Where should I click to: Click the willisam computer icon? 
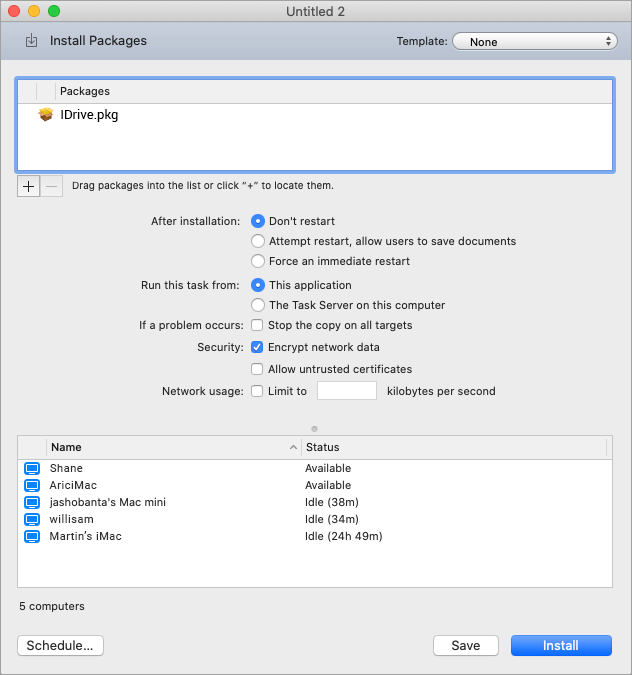[32, 519]
